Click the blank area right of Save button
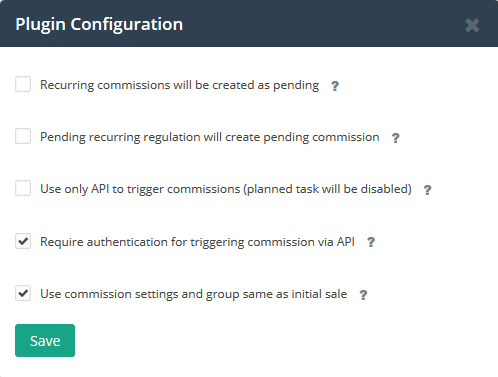498x377 pixels. (283, 340)
